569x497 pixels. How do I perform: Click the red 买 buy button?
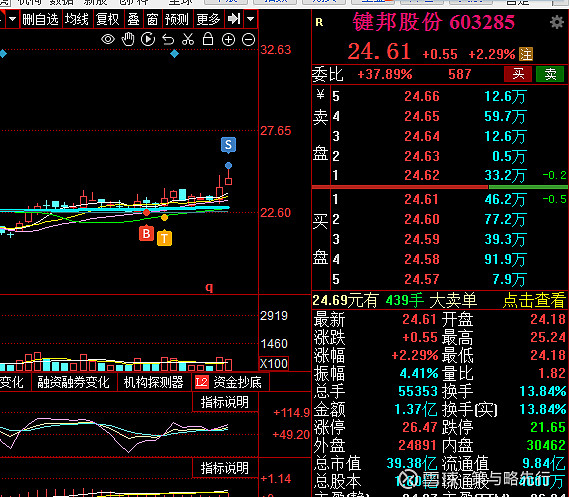518,74
